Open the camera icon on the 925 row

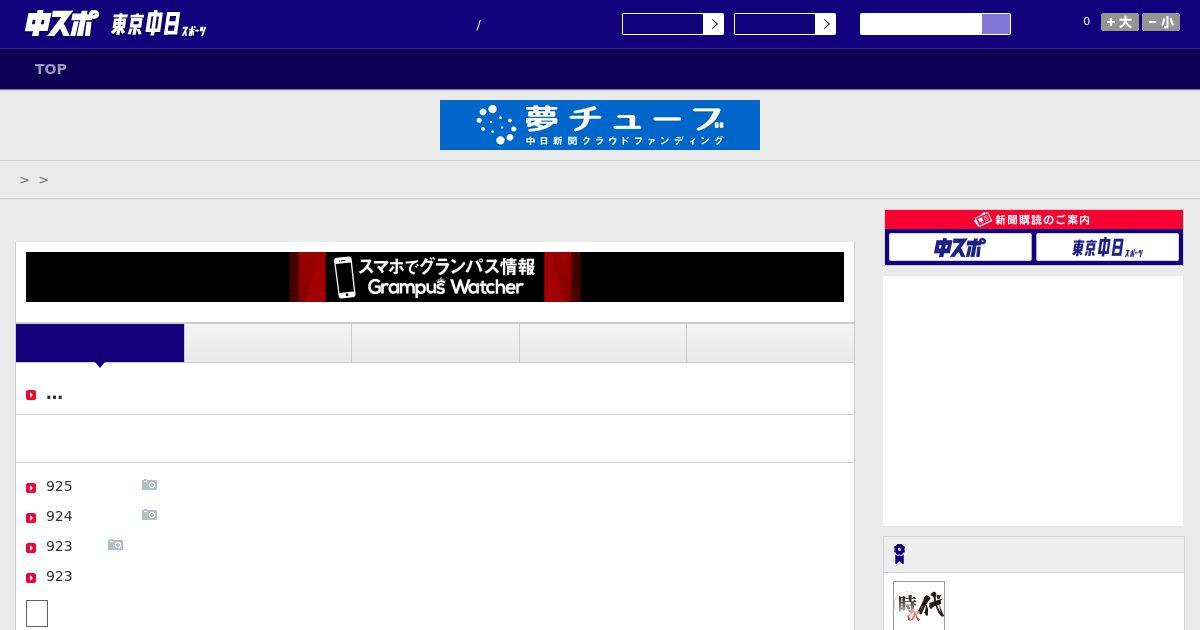coord(149,485)
